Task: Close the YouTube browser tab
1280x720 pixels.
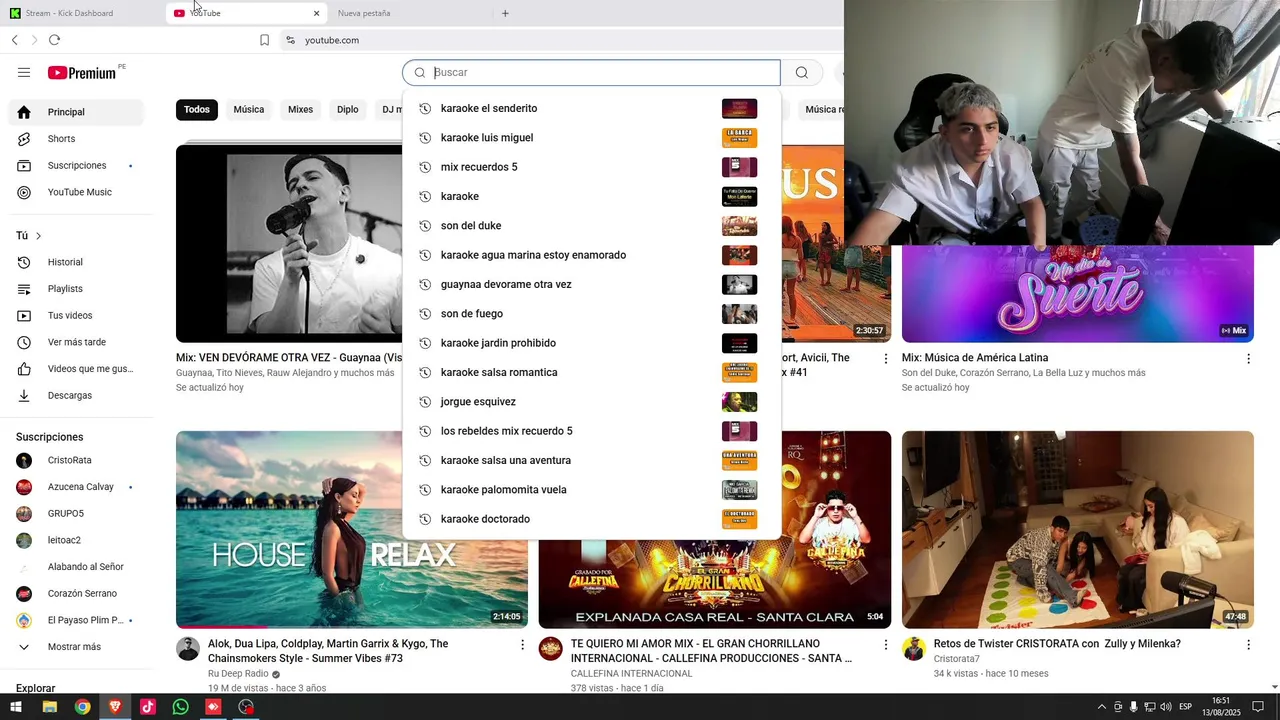Action: pos(317,13)
